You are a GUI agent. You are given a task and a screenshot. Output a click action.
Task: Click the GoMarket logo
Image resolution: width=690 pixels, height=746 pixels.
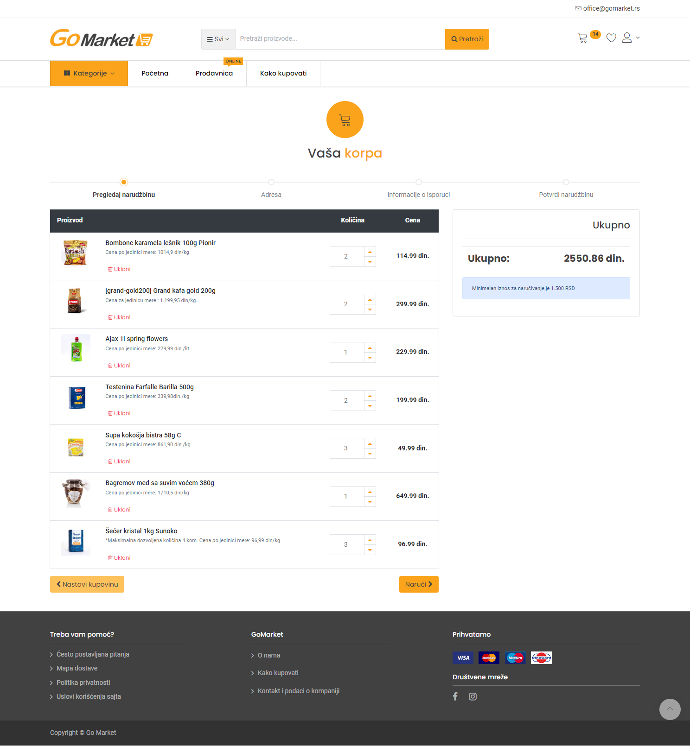click(x=101, y=38)
